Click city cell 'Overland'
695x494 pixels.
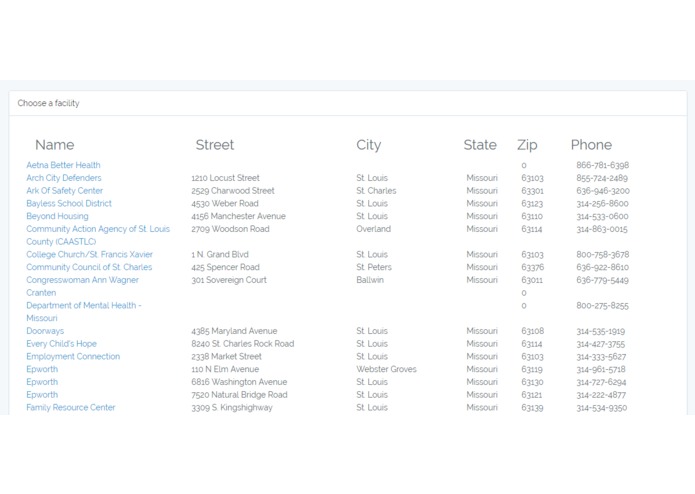click(x=374, y=229)
